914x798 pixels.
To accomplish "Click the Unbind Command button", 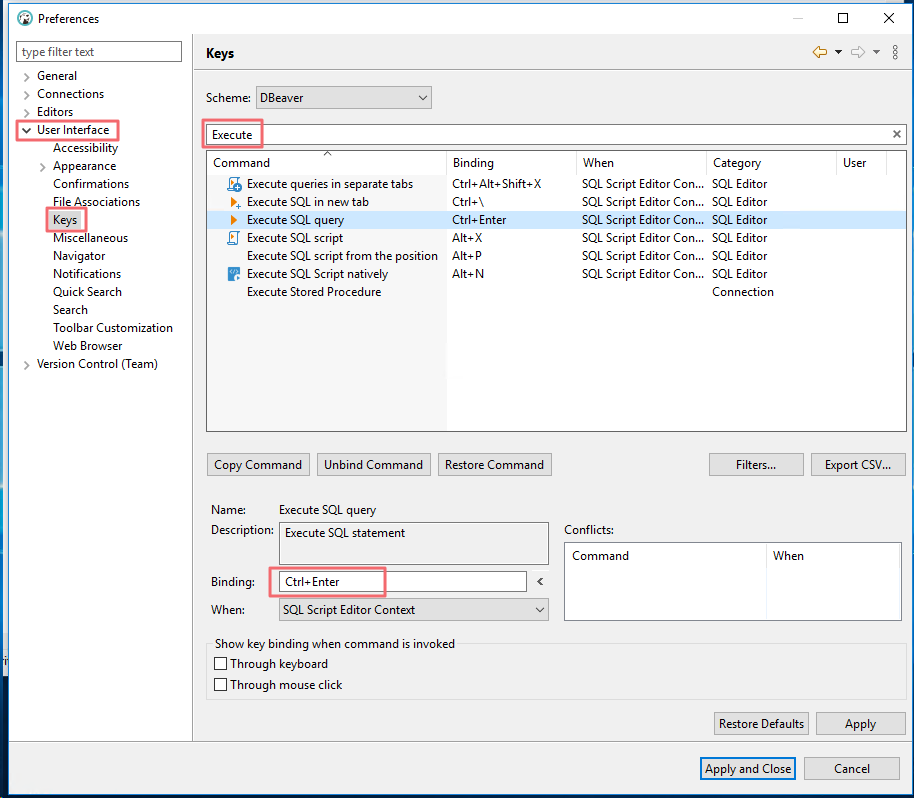I will coord(373,464).
